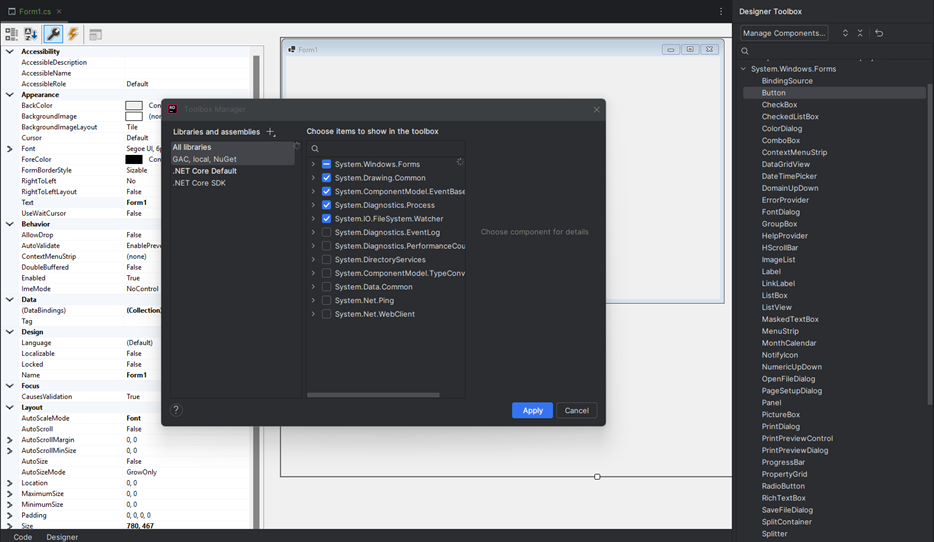Check System.DirectoryServices checkbox

click(x=326, y=260)
